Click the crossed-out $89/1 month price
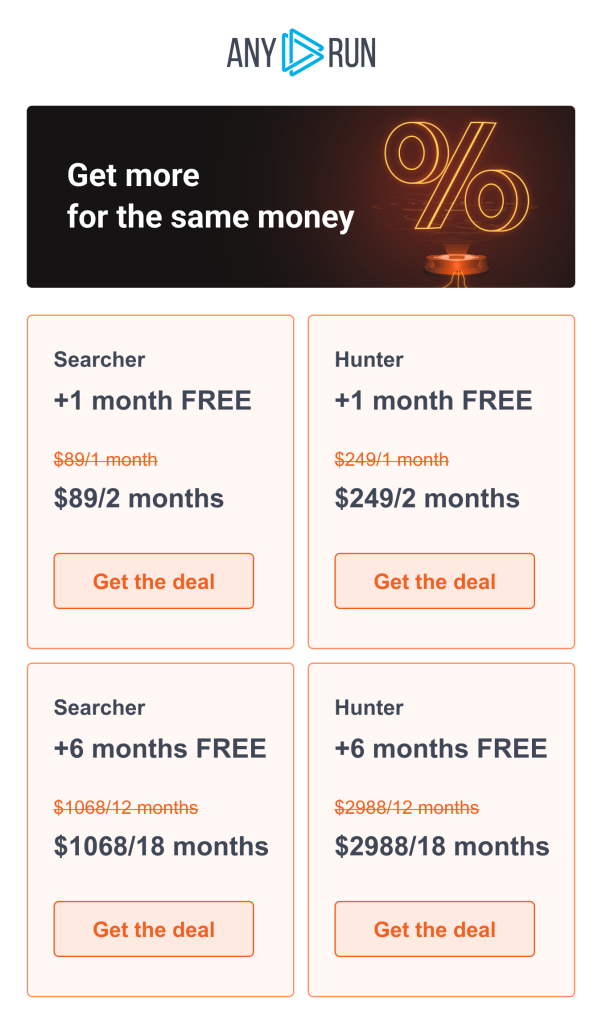602x1024 pixels. tap(106, 460)
